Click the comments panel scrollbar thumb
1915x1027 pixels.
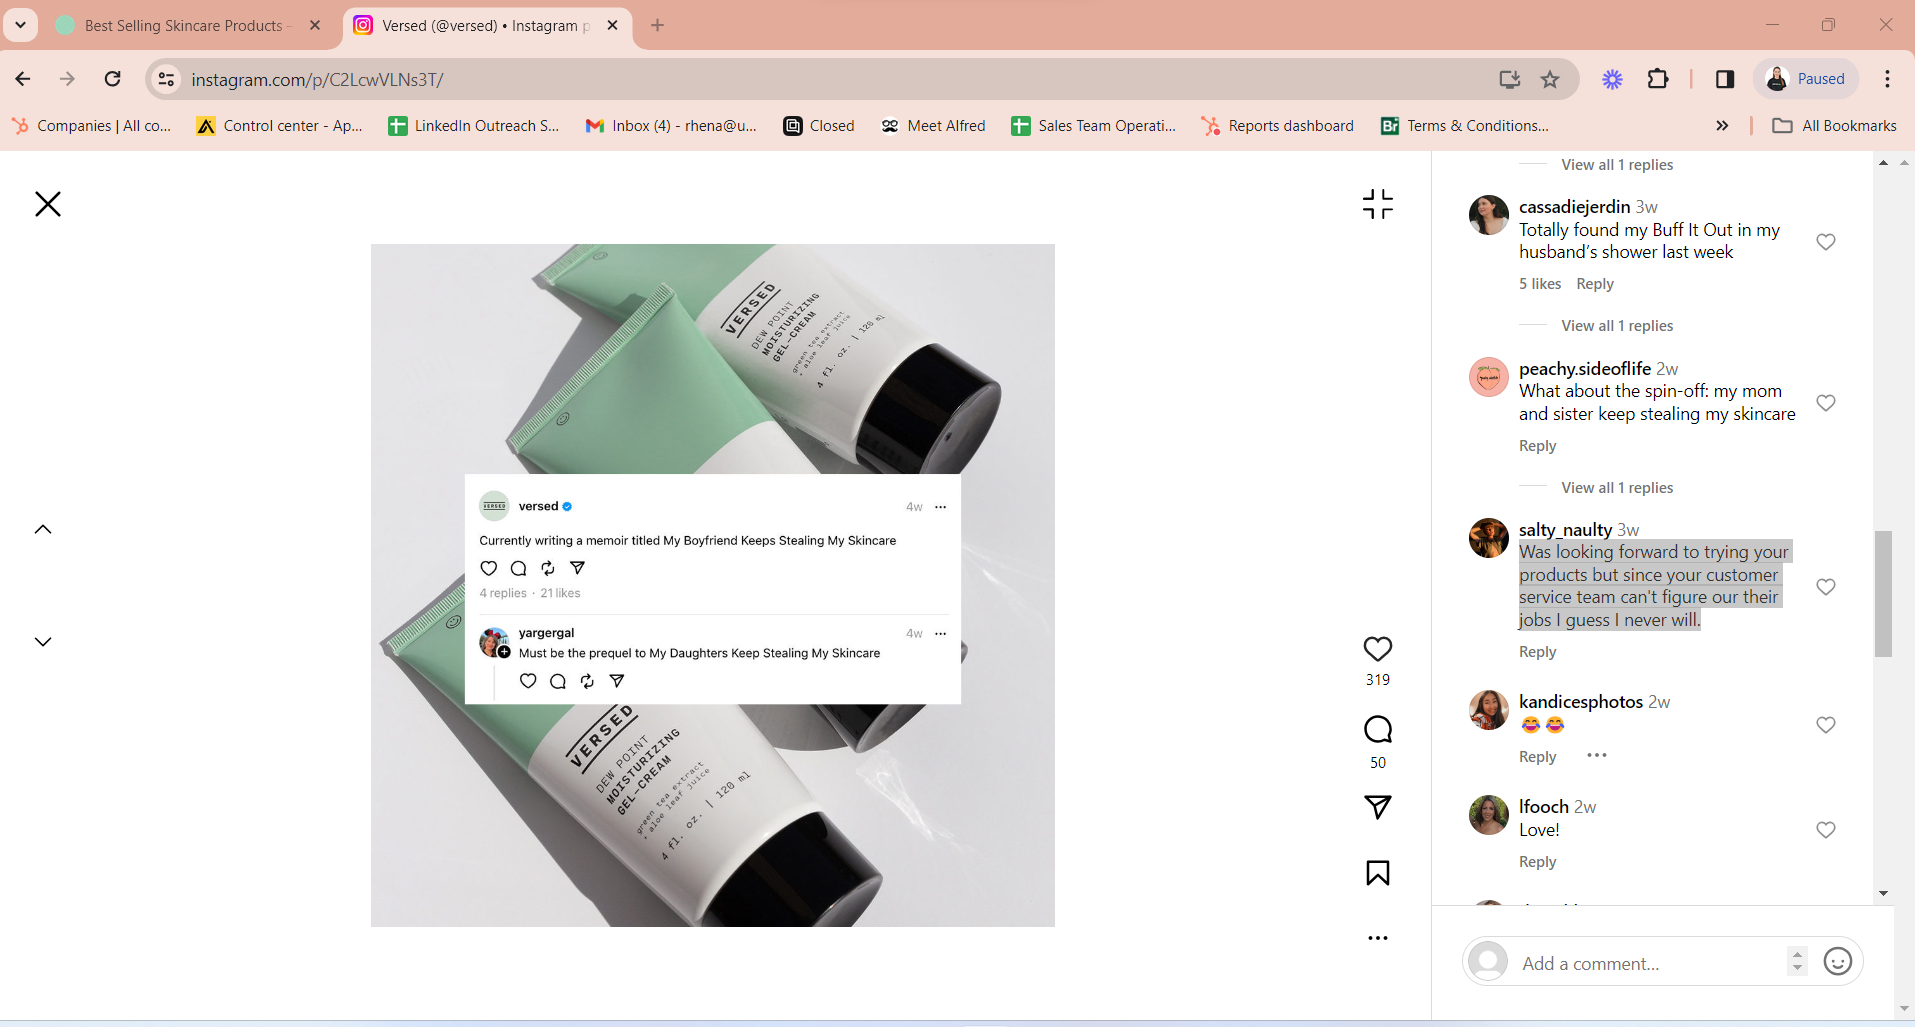(x=1883, y=593)
